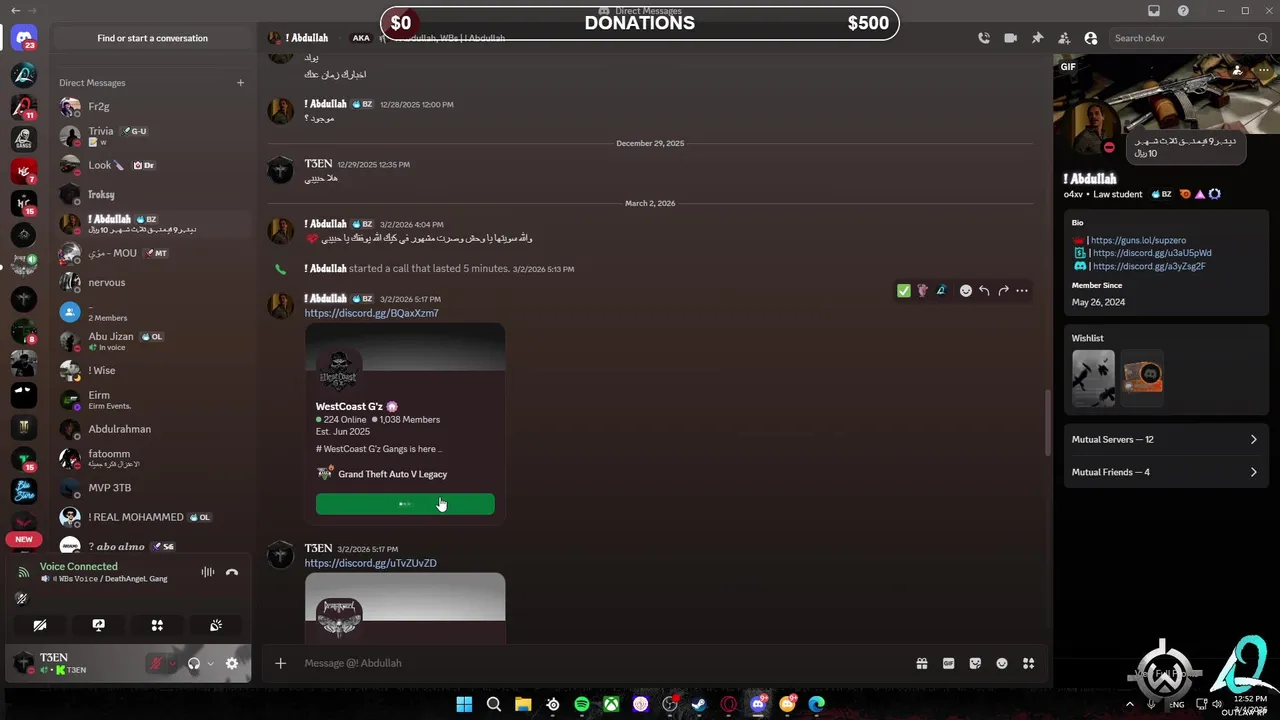Open first wishlist item thumbnail
Image resolution: width=1280 pixels, height=720 pixels.
click(1093, 378)
